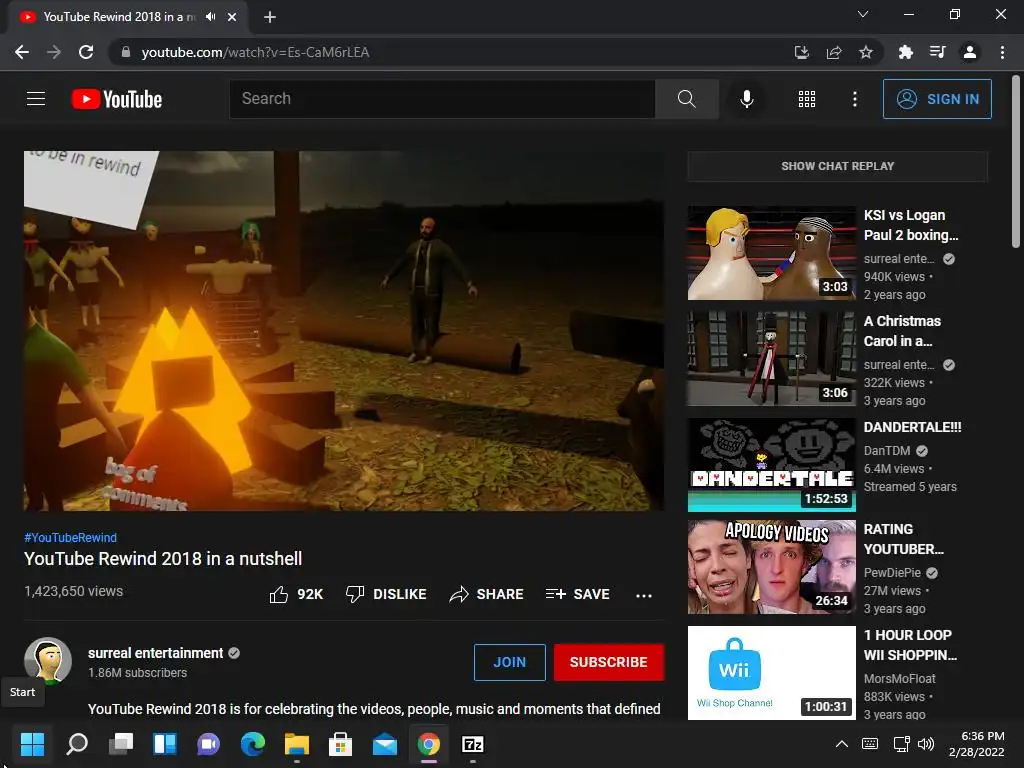This screenshot has width=1024, height=768.
Task: Open a new Chrome tab
Action: pos(270,17)
